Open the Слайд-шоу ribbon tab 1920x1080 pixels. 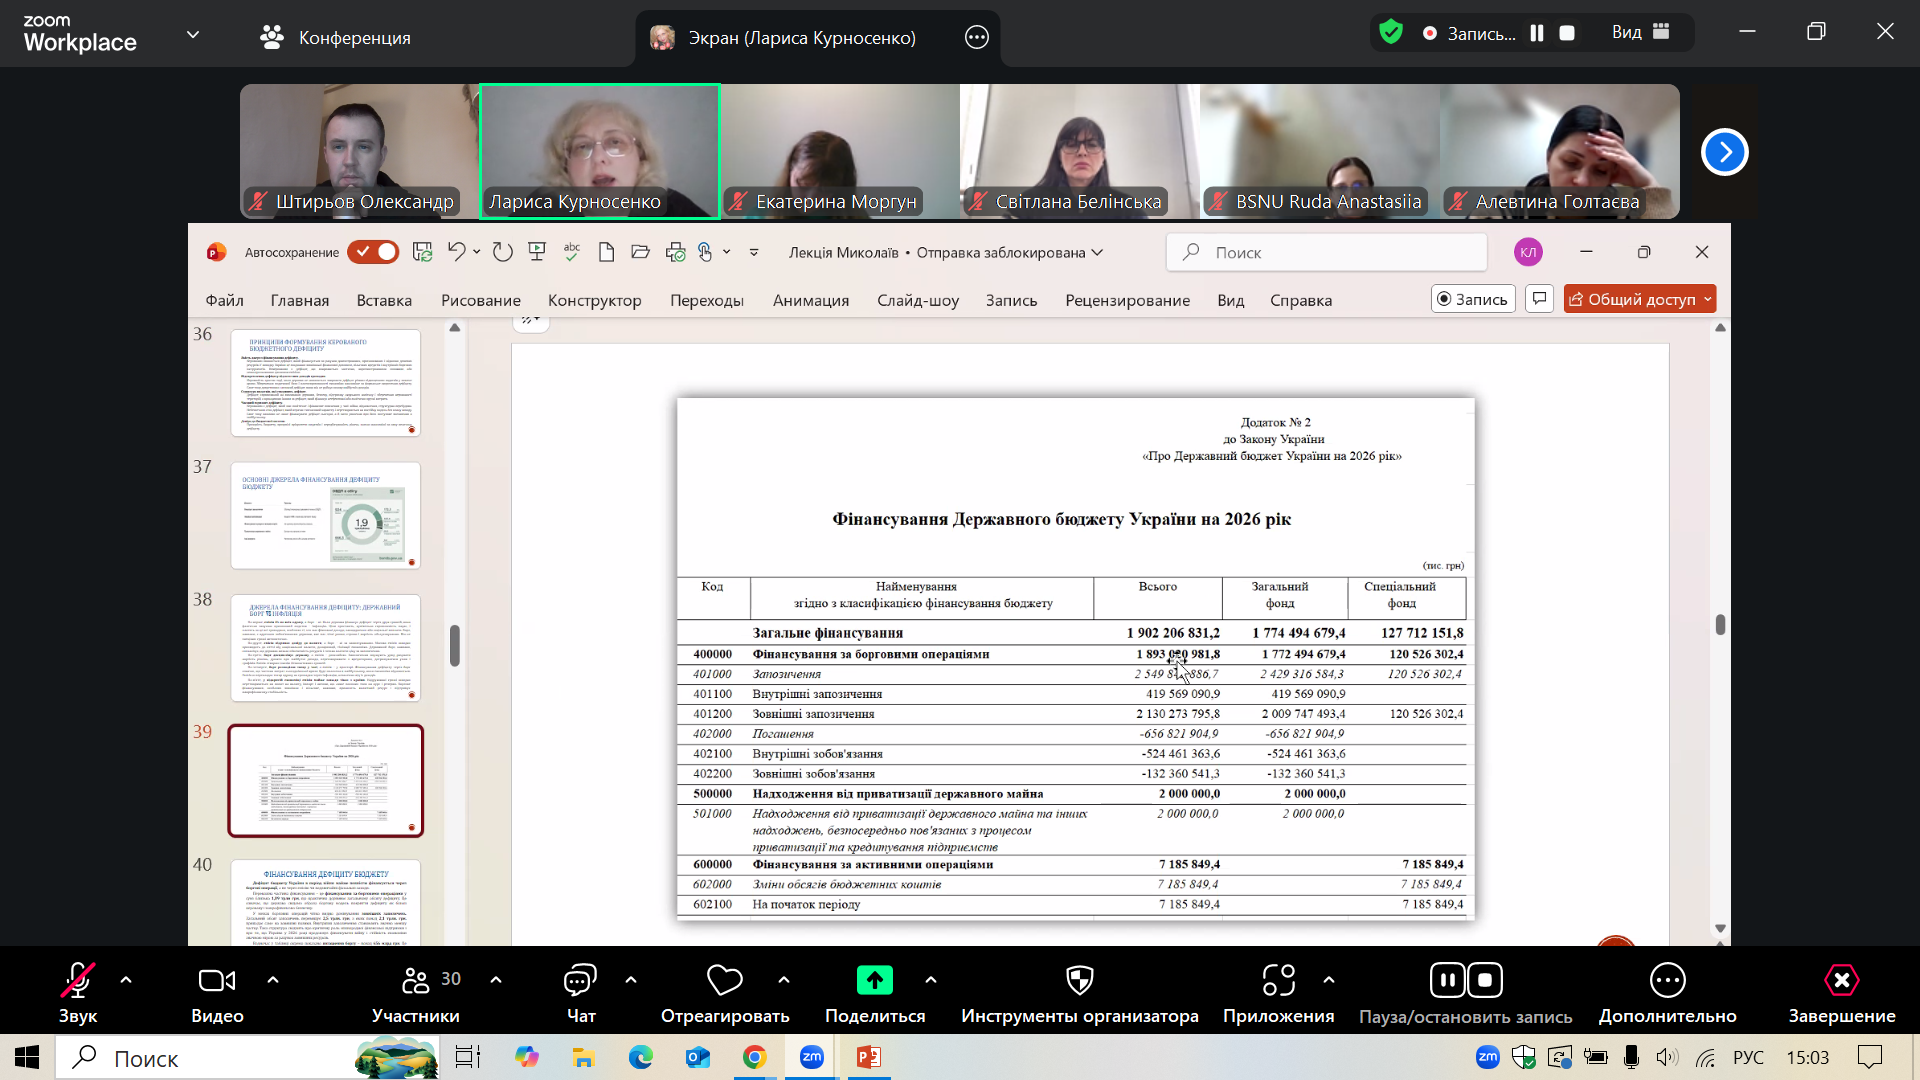coord(917,300)
